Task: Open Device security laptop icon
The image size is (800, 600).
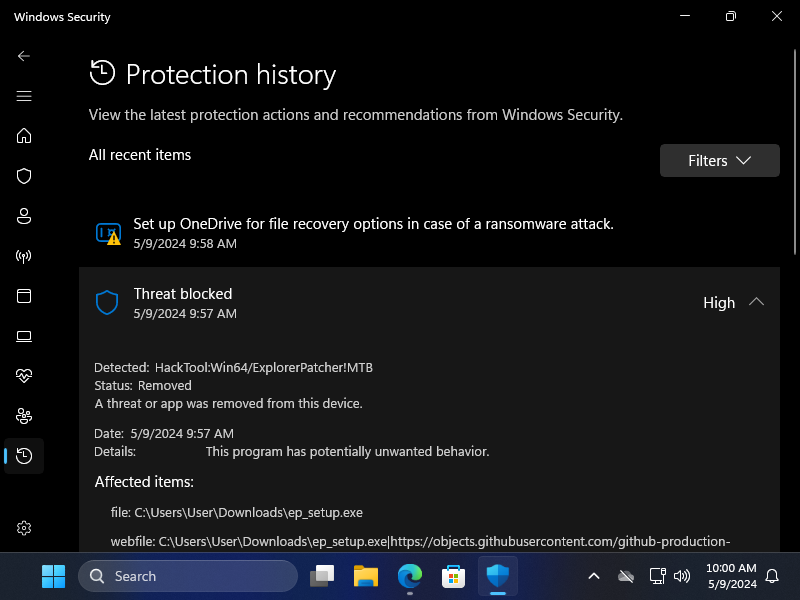Action: [x=24, y=336]
